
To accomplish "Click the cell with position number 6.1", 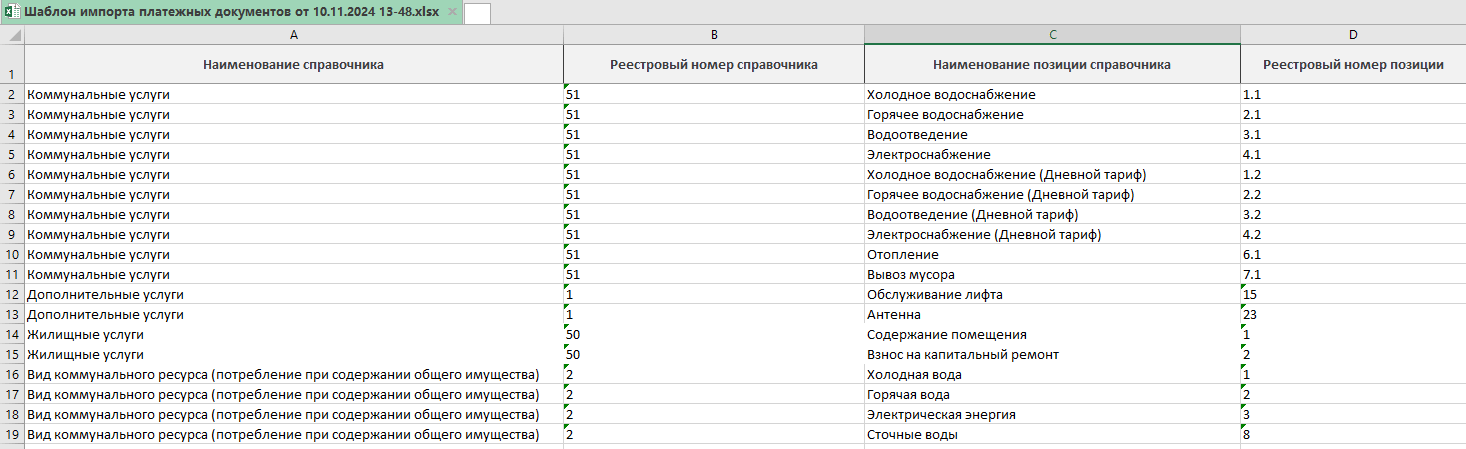I will pos(1352,255).
